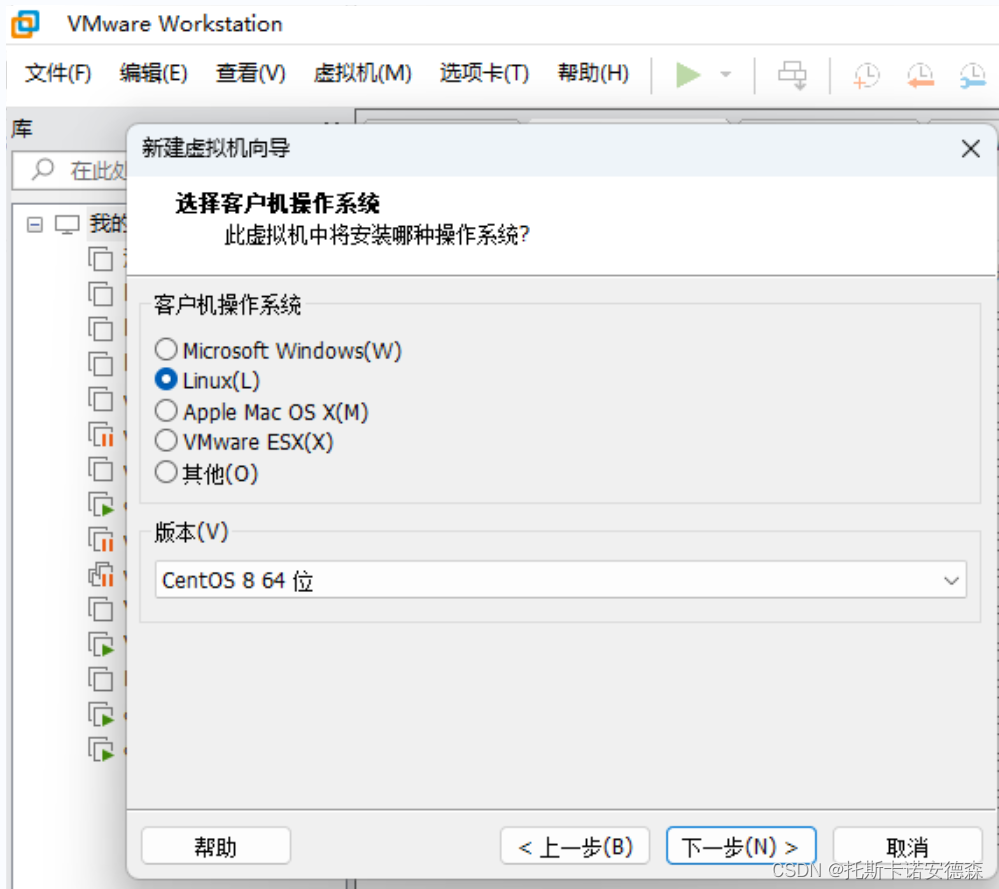This screenshot has width=999, height=889.
Task: Click the 选择客户机操作系统 heading
Action: tap(277, 204)
